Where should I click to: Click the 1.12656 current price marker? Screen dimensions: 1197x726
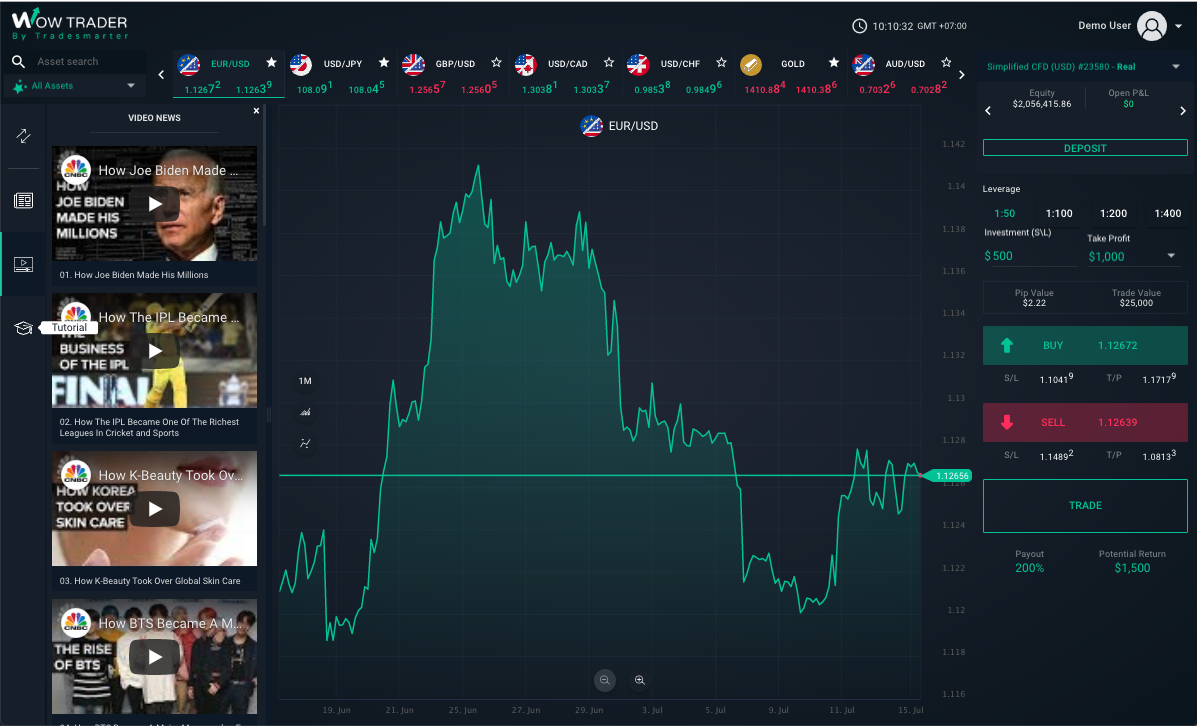coord(947,476)
